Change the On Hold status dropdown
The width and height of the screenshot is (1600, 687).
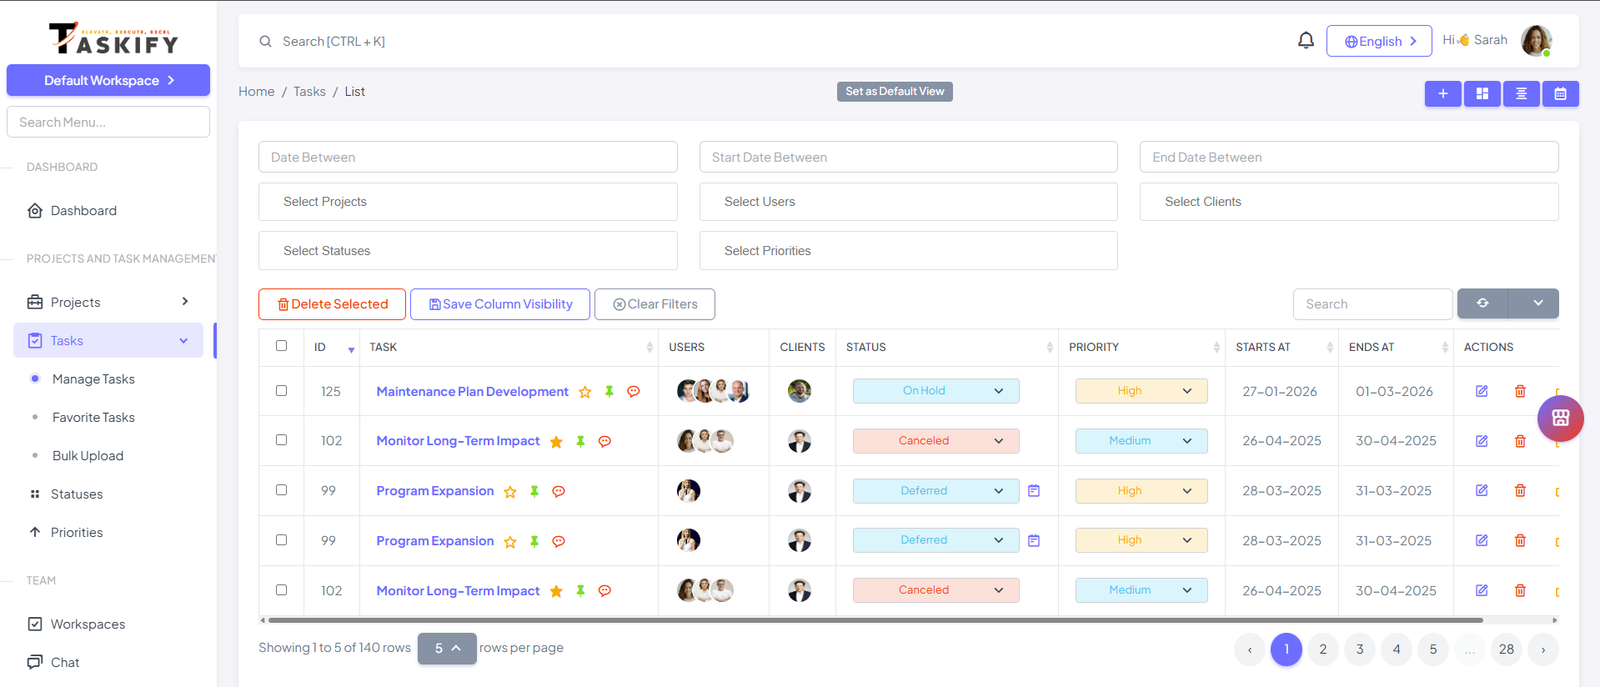[936, 391]
